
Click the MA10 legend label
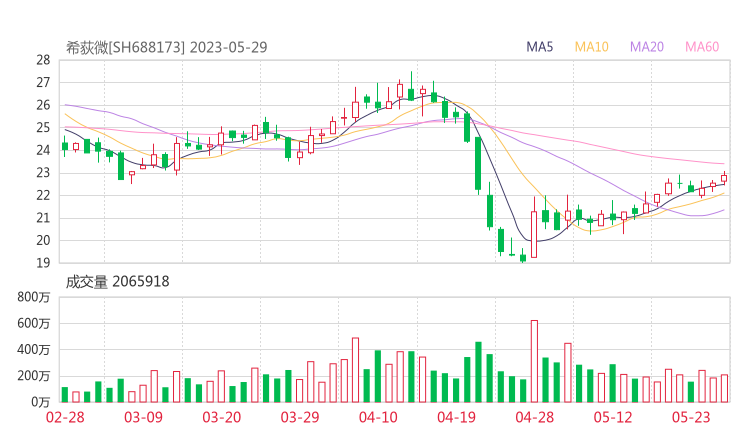pyautogui.click(x=591, y=47)
